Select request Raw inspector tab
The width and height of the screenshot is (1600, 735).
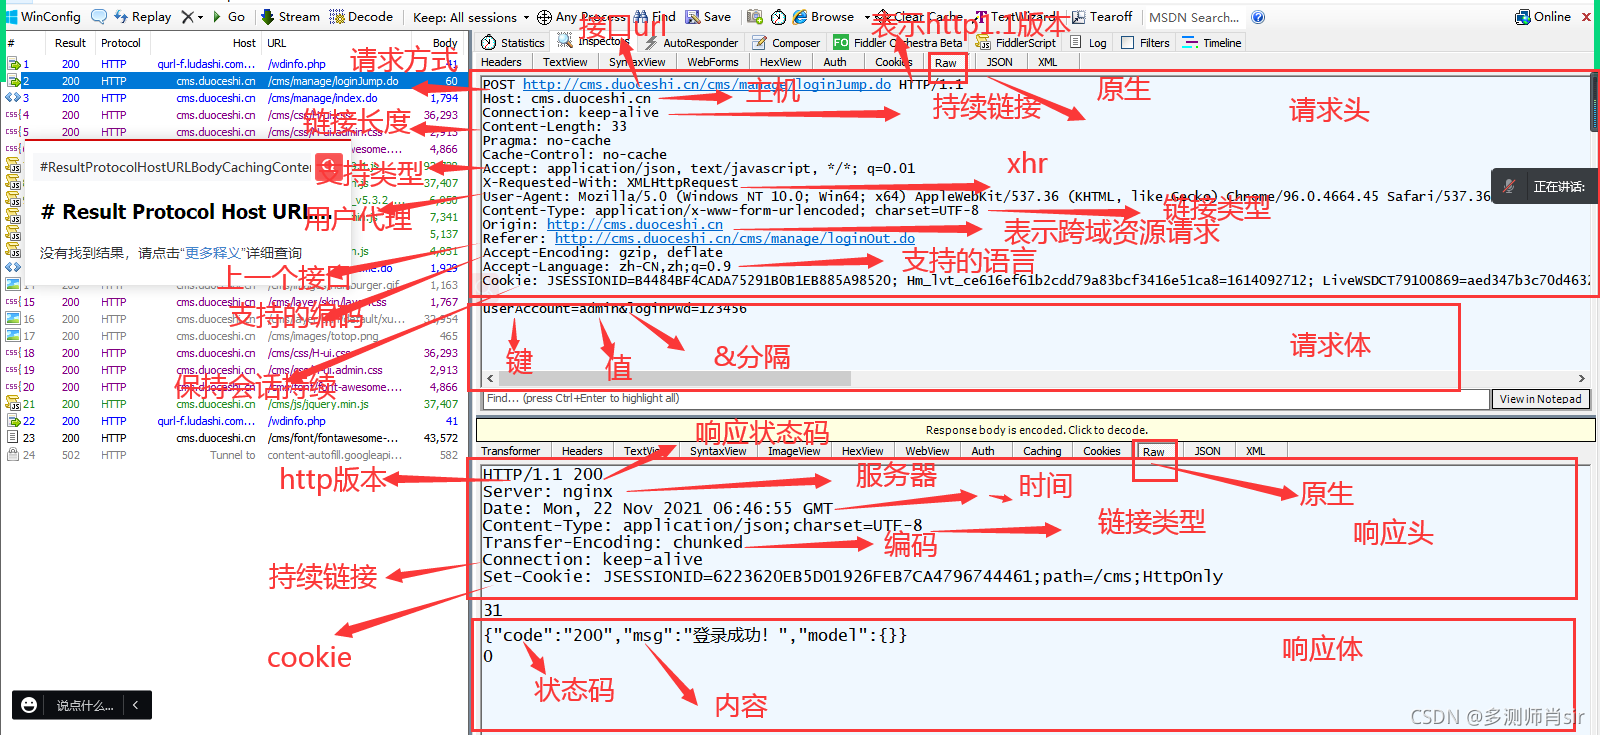[x=946, y=63]
